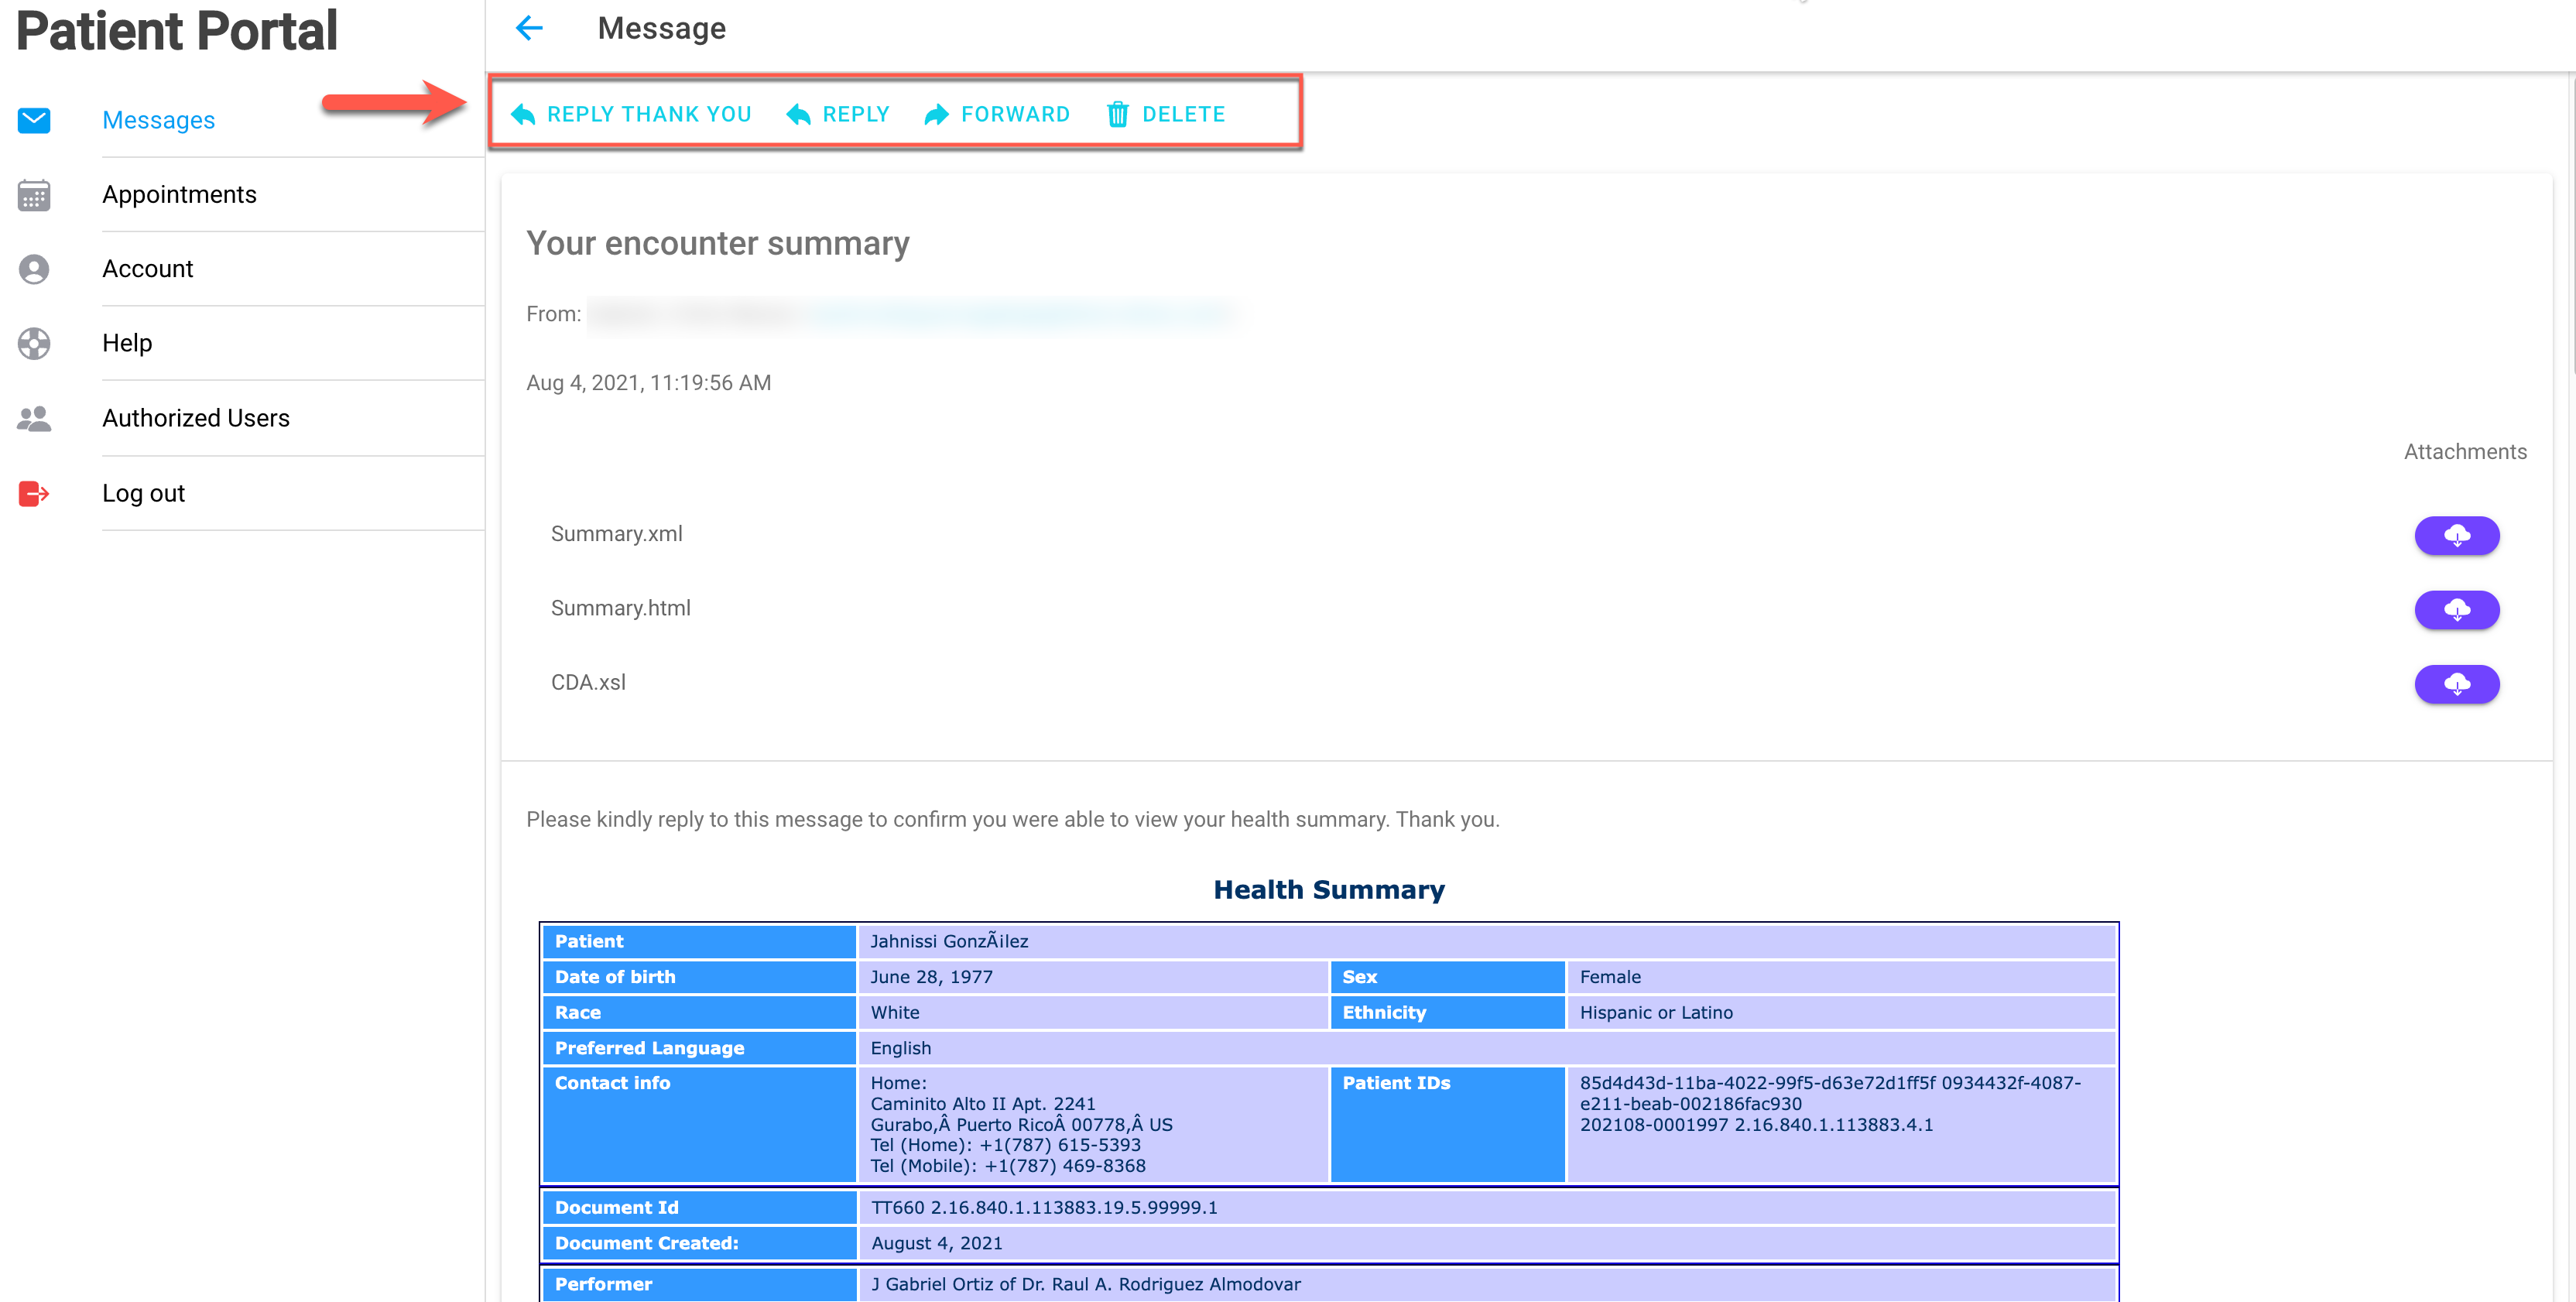Click the back arrow next to Message
The height and width of the screenshot is (1302, 2576).
coord(528,28)
